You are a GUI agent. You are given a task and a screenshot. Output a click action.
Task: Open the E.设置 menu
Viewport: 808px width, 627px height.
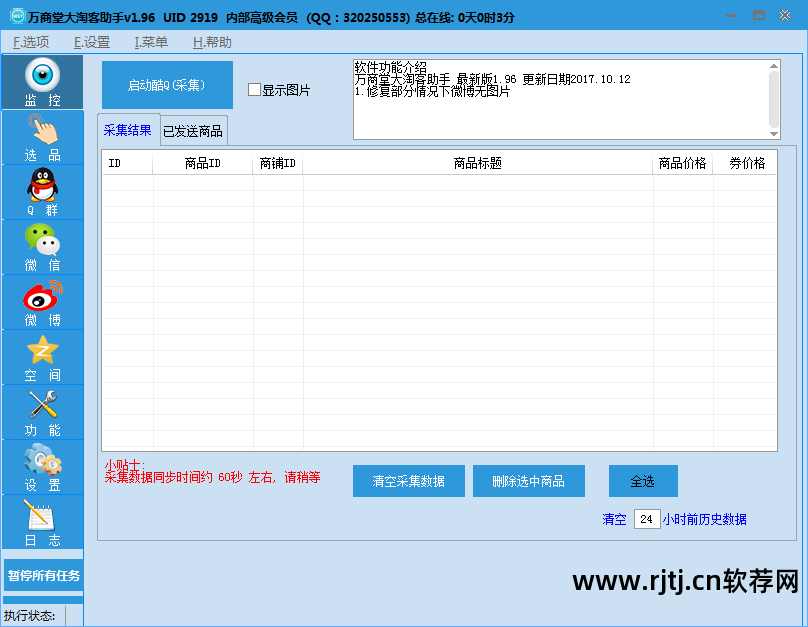pos(92,42)
